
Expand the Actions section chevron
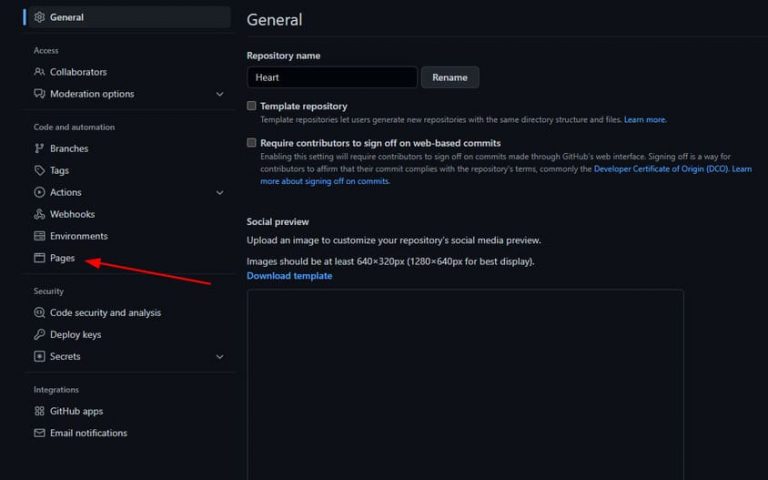pos(219,192)
